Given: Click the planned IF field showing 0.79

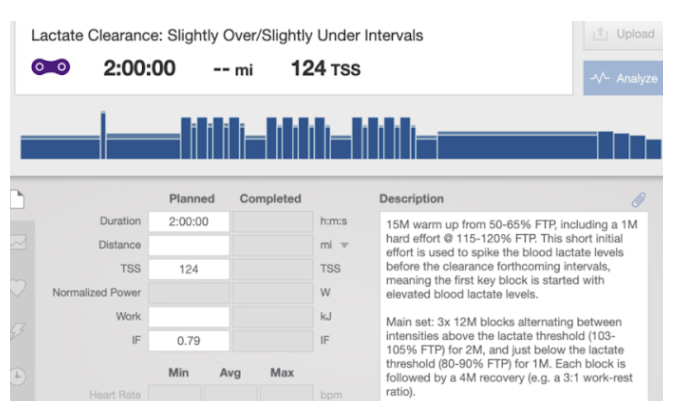Looking at the screenshot, I should 189,341.
